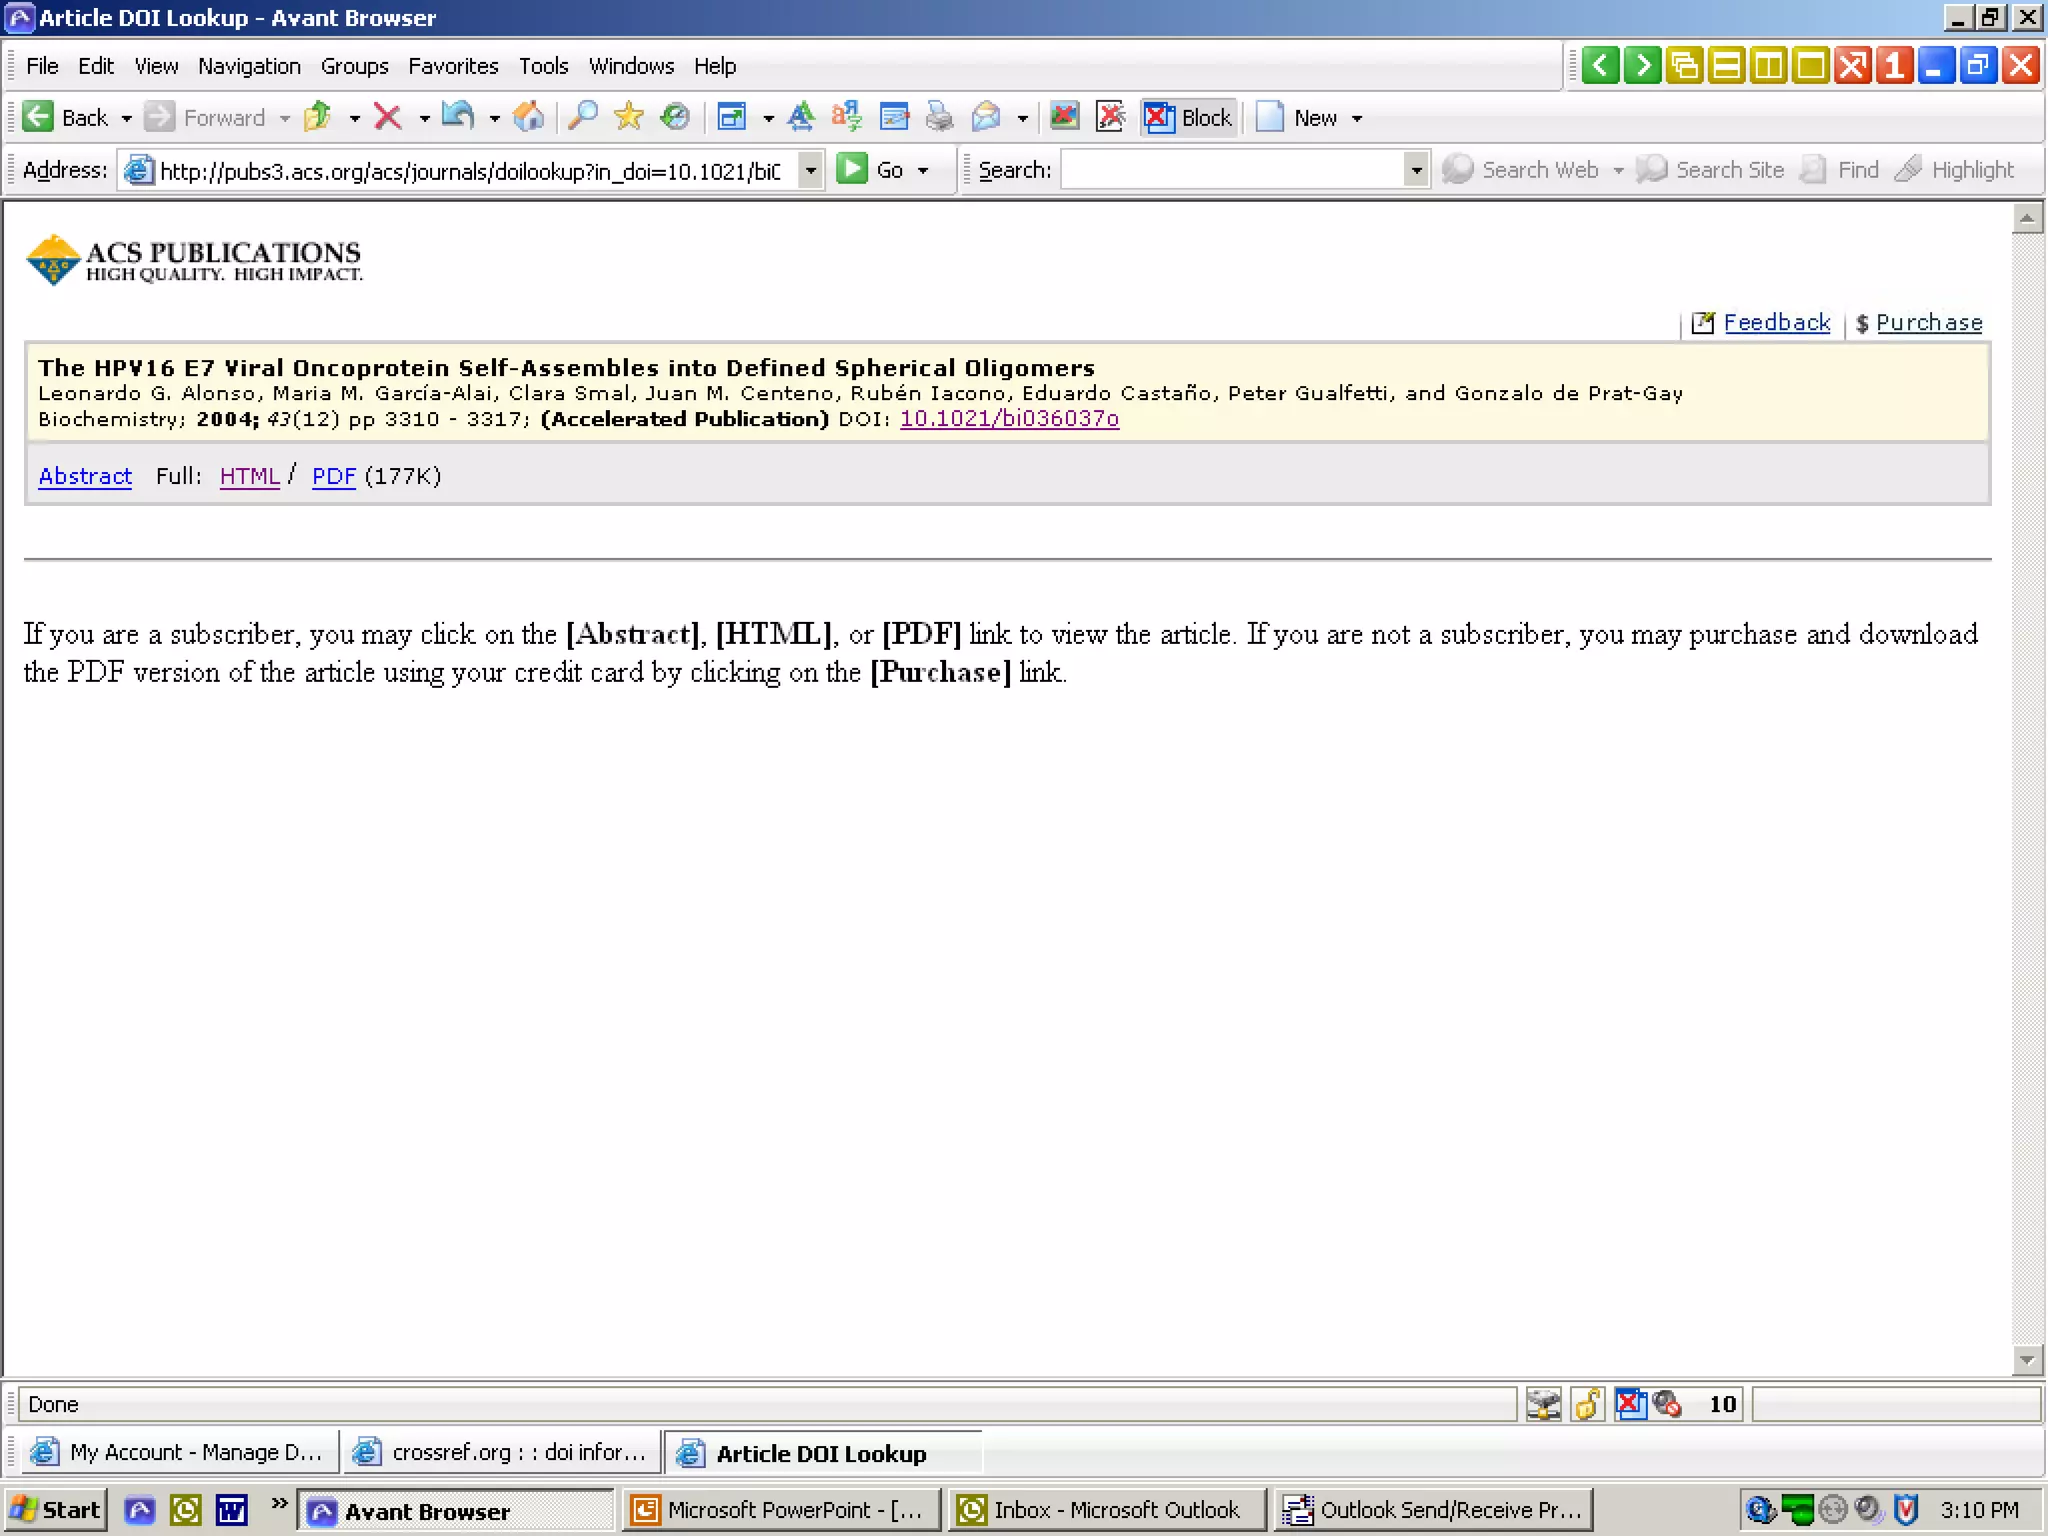The height and width of the screenshot is (1536, 2048).
Task: Expand the Address bar URL dropdown
Action: point(811,170)
